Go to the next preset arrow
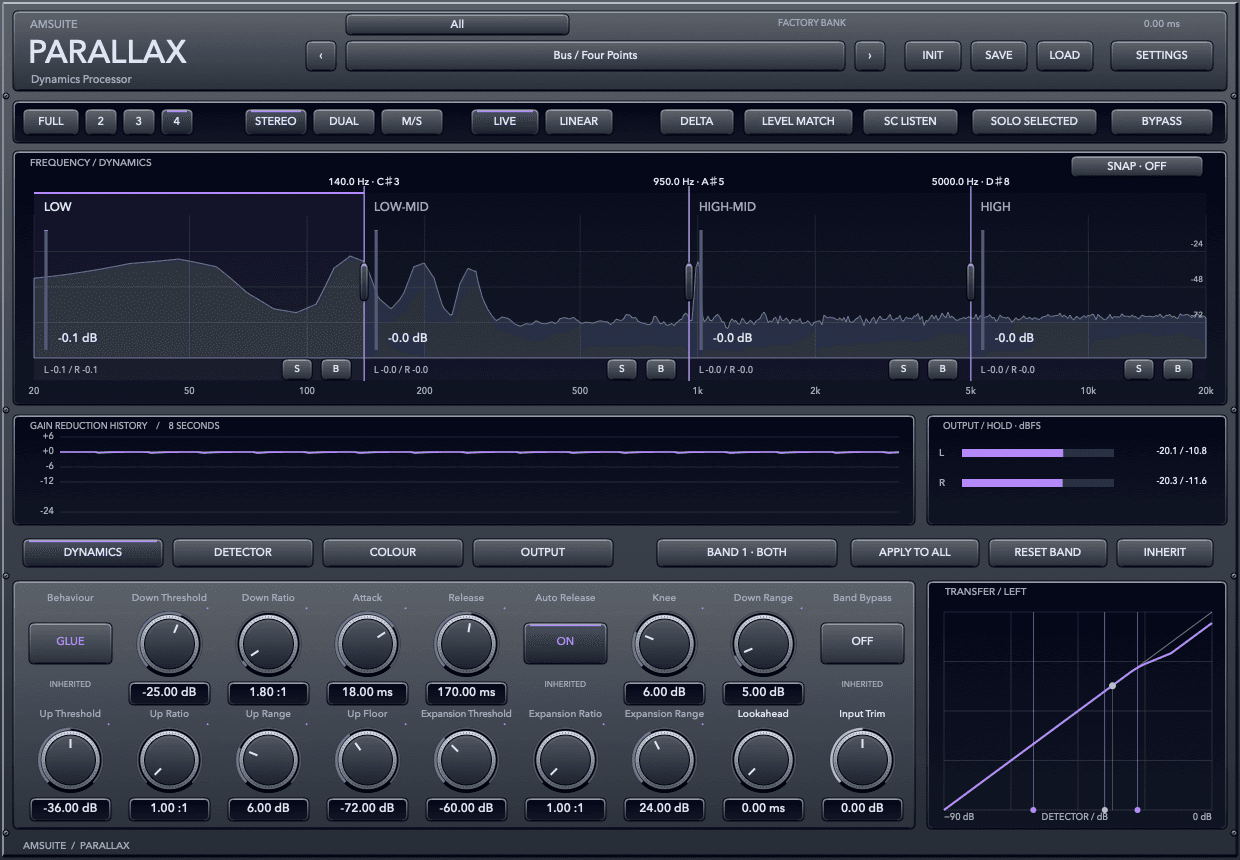Screen dimensions: 1240x860 (x=870, y=56)
